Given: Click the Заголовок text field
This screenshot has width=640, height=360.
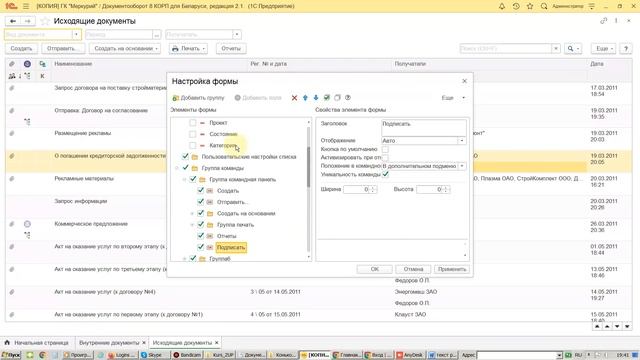Looking at the screenshot, I should coord(424,127).
